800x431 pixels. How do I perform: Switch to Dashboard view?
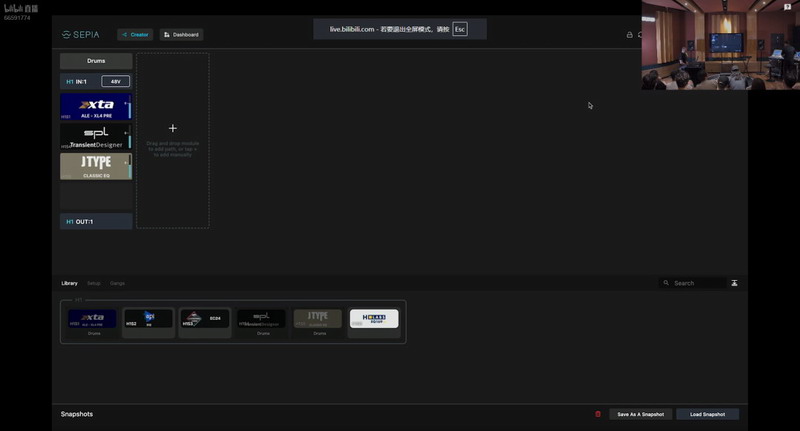pyautogui.click(x=182, y=35)
